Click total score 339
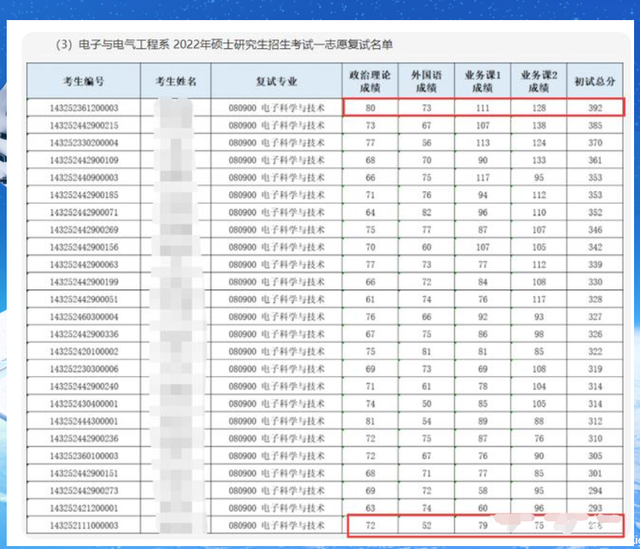This screenshot has height=549, width=640. [595, 264]
